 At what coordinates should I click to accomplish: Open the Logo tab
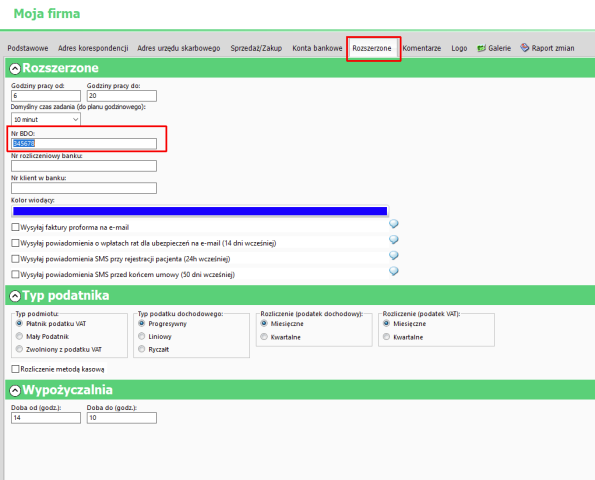(459, 48)
